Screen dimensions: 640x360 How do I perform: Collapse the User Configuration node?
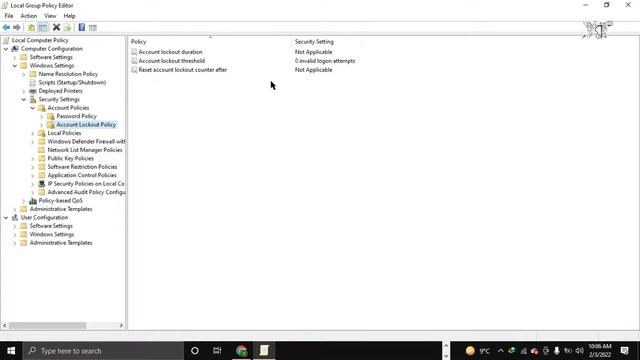coord(6,218)
